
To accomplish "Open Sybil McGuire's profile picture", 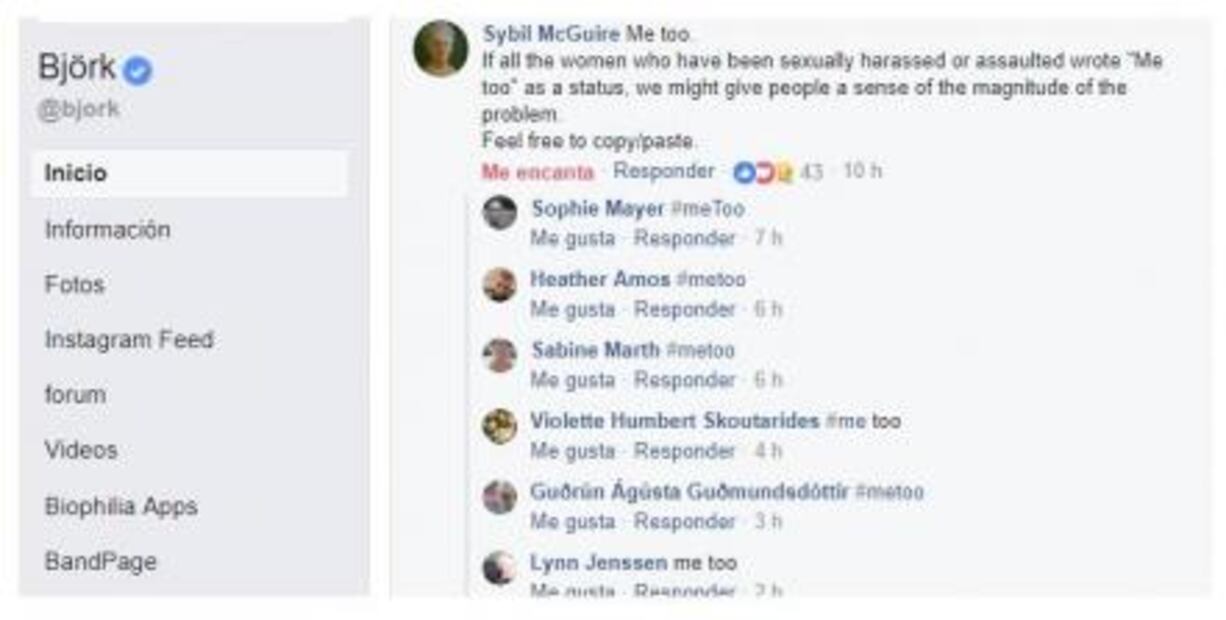I will (x=441, y=49).
